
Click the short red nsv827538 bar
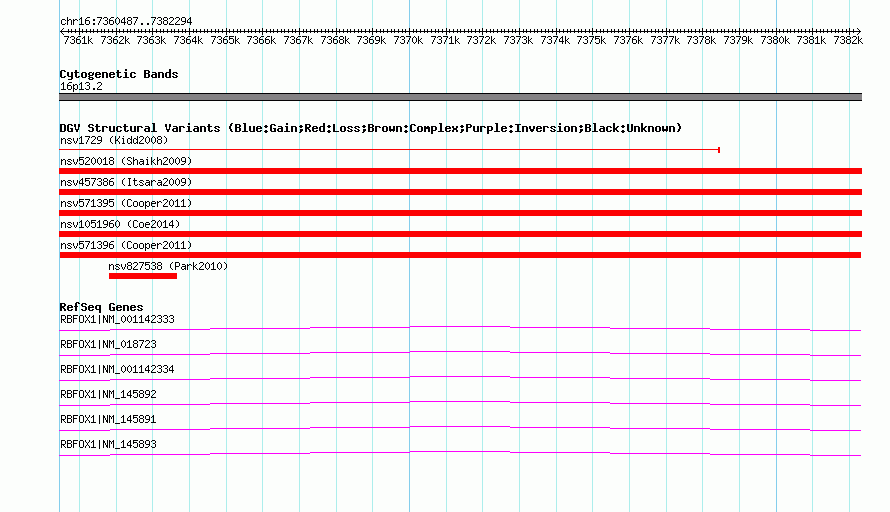click(x=142, y=276)
